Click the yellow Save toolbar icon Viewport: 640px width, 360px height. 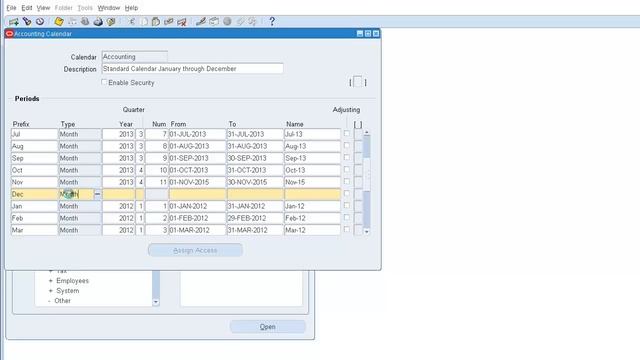(x=59, y=22)
